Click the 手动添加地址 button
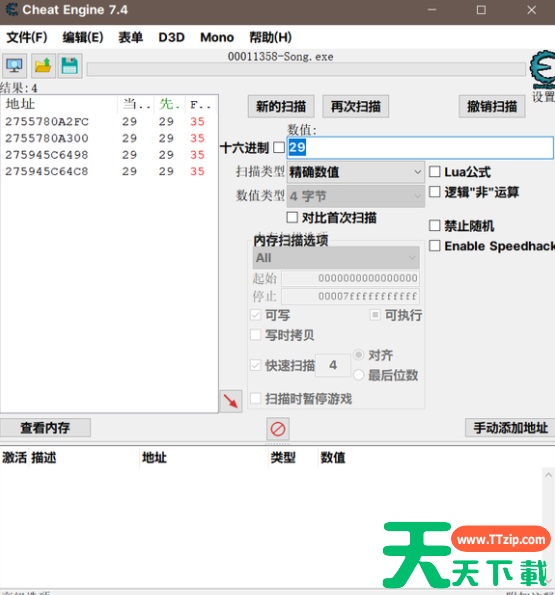 coord(510,428)
